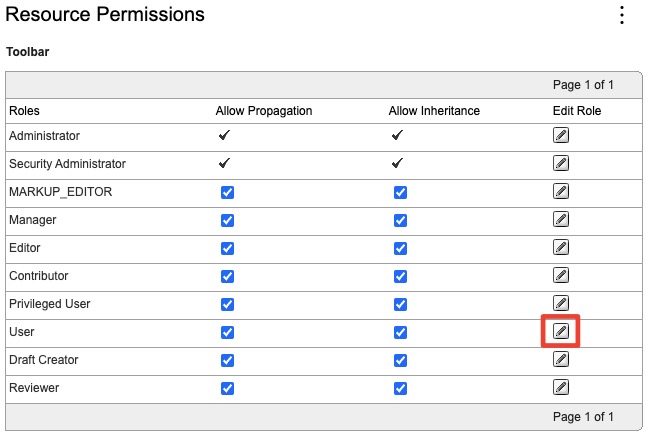Disable Allow Propagation for Editor
This screenshot has height=439, width=652.
[227, 249]
